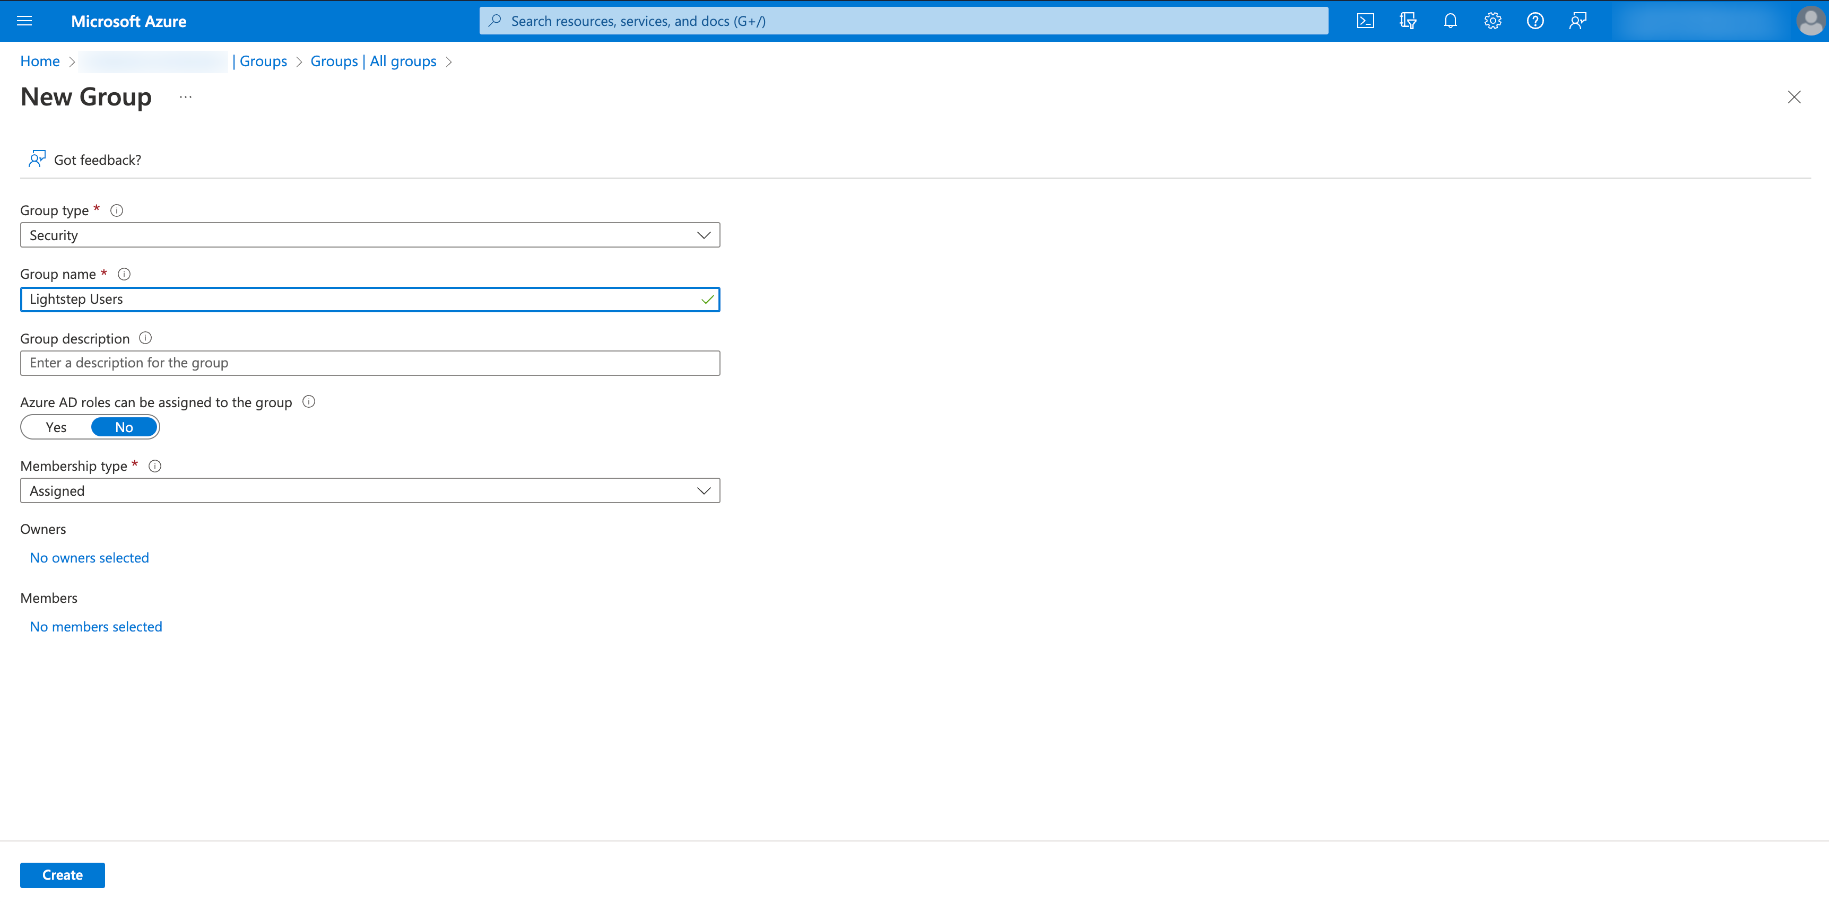Open the Azure portal hamburger menu
Image resolution: width=1829 pixels, height=902 pixels.
(25, 21)
